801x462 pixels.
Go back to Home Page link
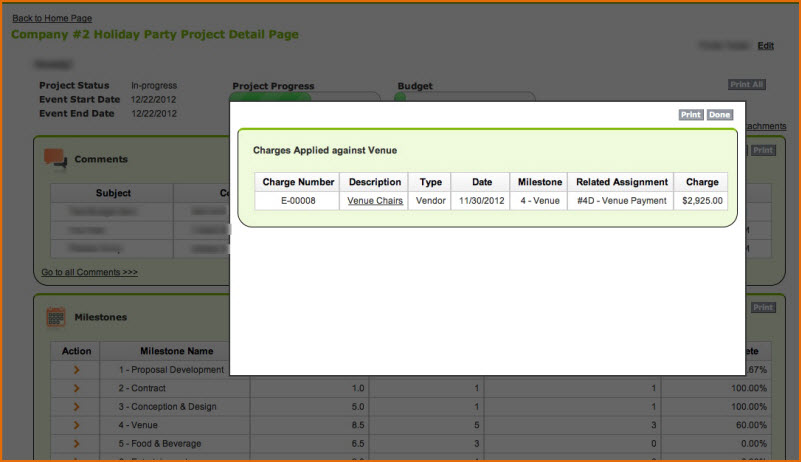[52, 18]
